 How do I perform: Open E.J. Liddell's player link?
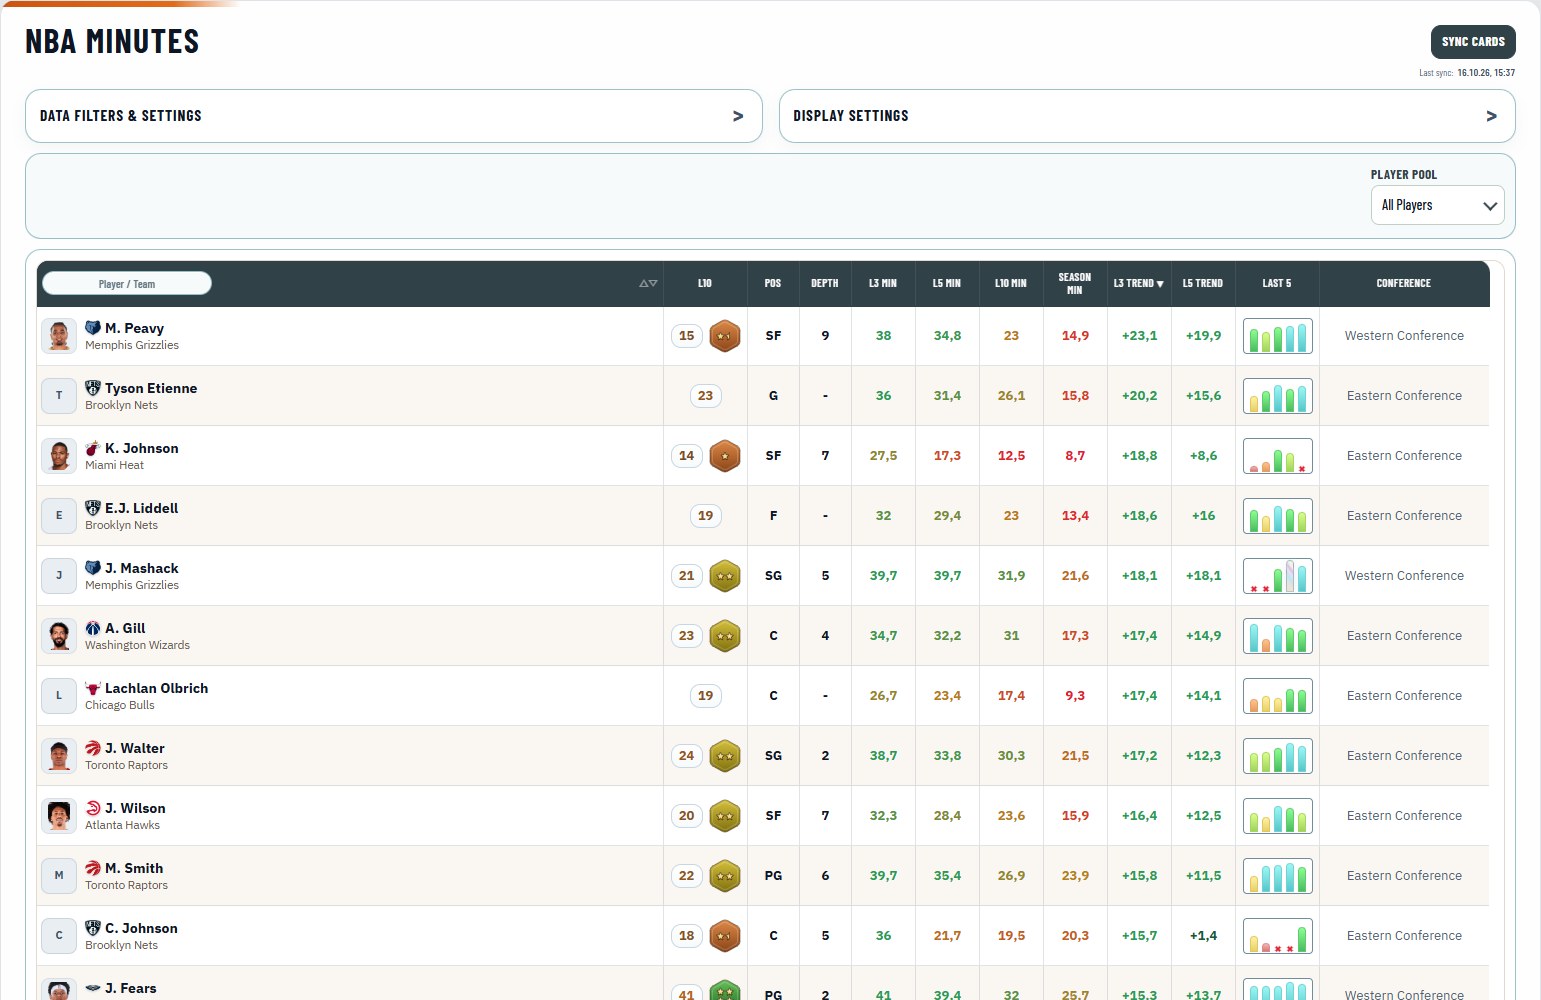pos(142,508)
